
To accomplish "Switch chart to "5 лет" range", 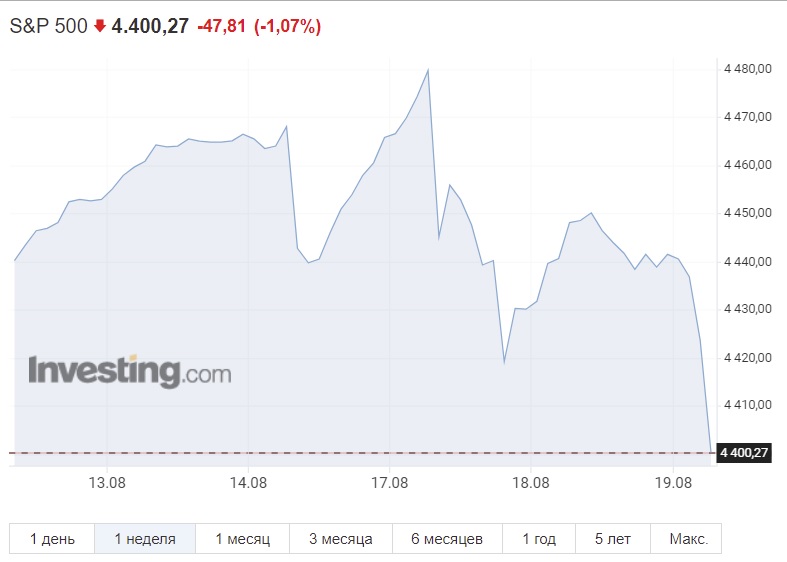I will (x=613, y=538).
